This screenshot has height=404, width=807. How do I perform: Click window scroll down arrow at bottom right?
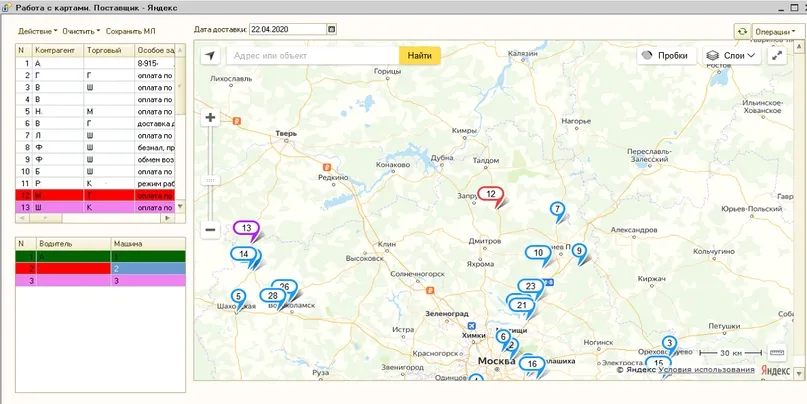[798, 373]
